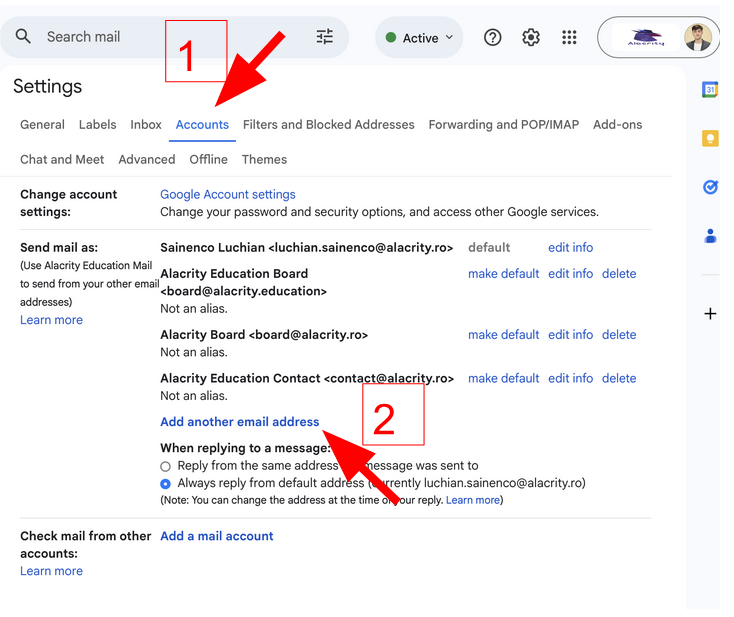Click the Alacrity Education Contact name
Image resolution: width=734 pixels, height=617 pixels.
coord(240,379)
